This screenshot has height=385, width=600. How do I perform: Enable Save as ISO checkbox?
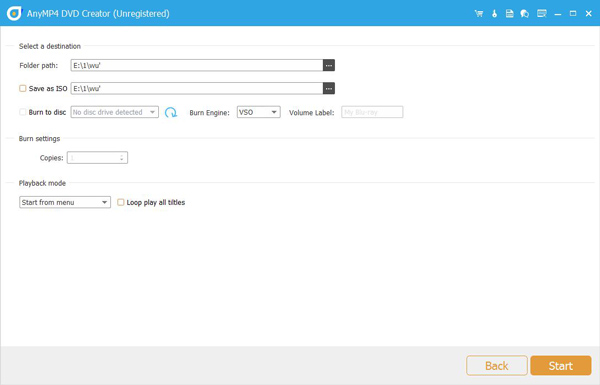pyautogui.click(x=23, y=88)
